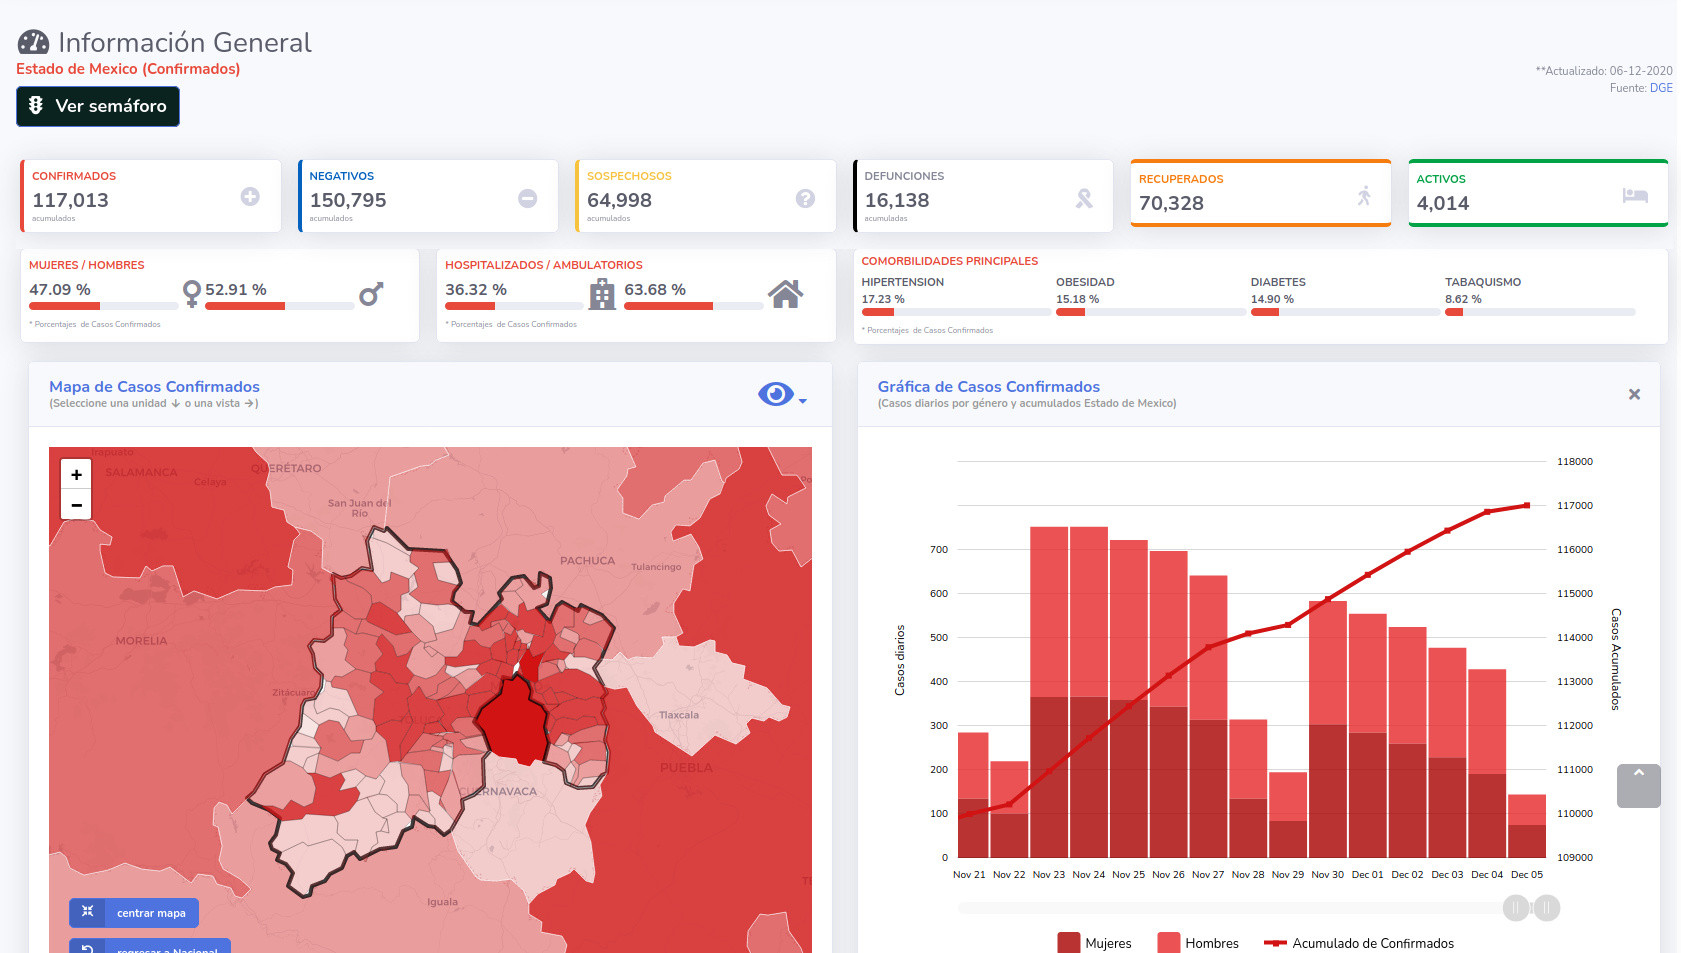Screen dimensions: 1681x953
Task: Click the Dec 05 bar in the chart
Action: [x=1527, y=826]
